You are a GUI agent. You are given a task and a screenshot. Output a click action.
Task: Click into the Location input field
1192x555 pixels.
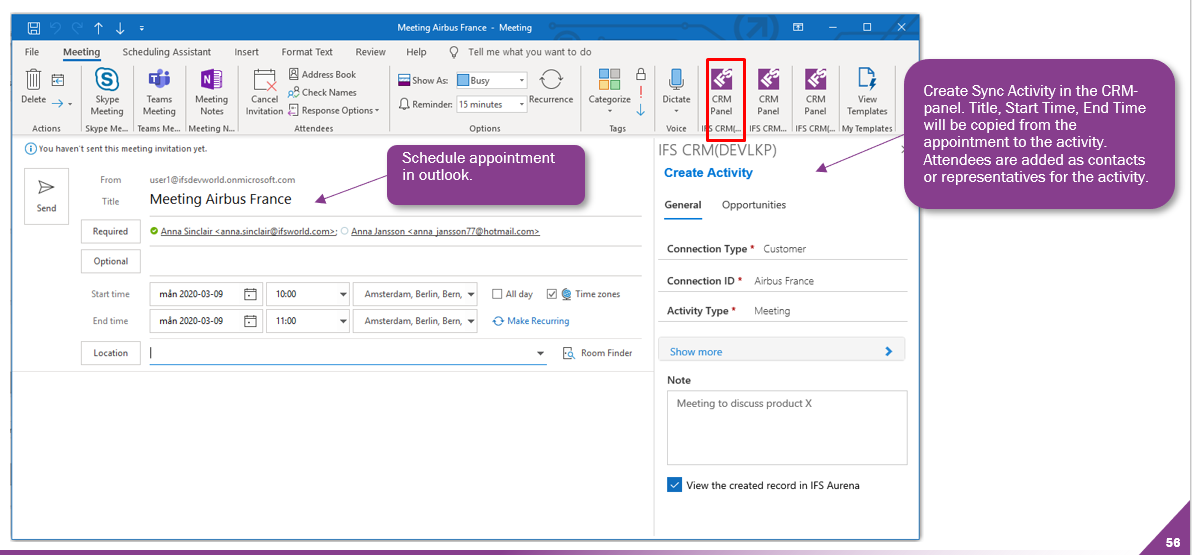pyautogui.click(x=340, y=353)
